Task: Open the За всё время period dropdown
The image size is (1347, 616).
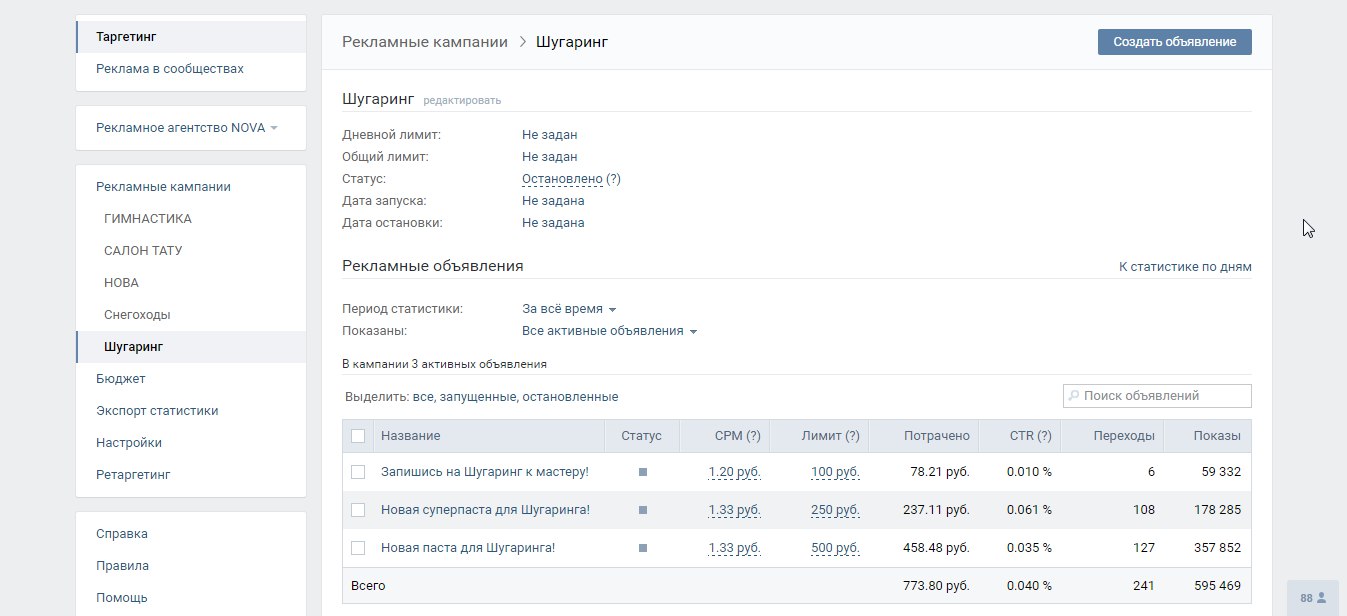Action: pos(569,309)
